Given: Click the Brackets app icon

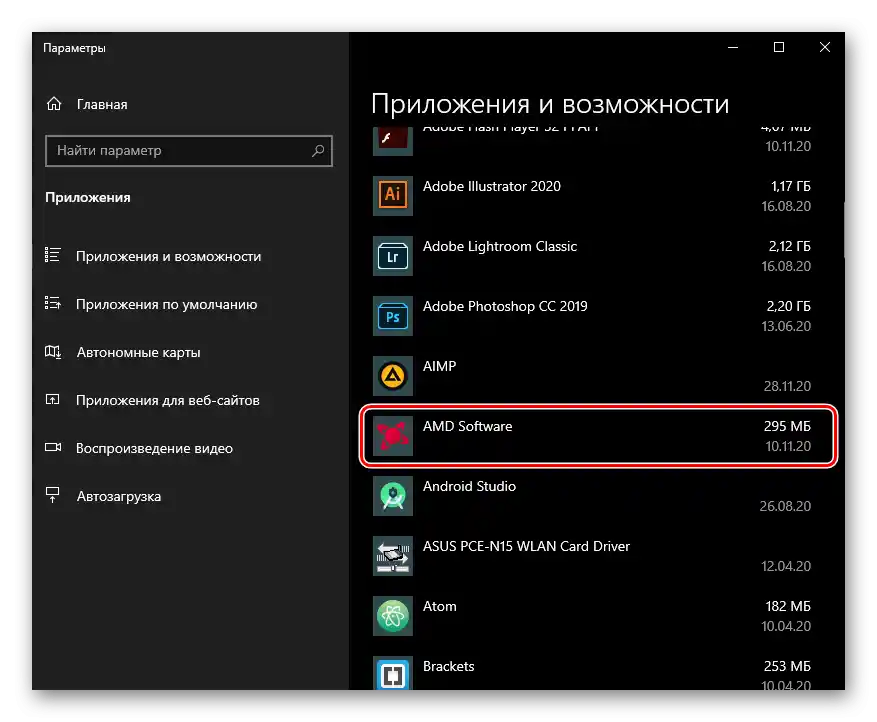Looking at the screenshot, I should (393, 673).
